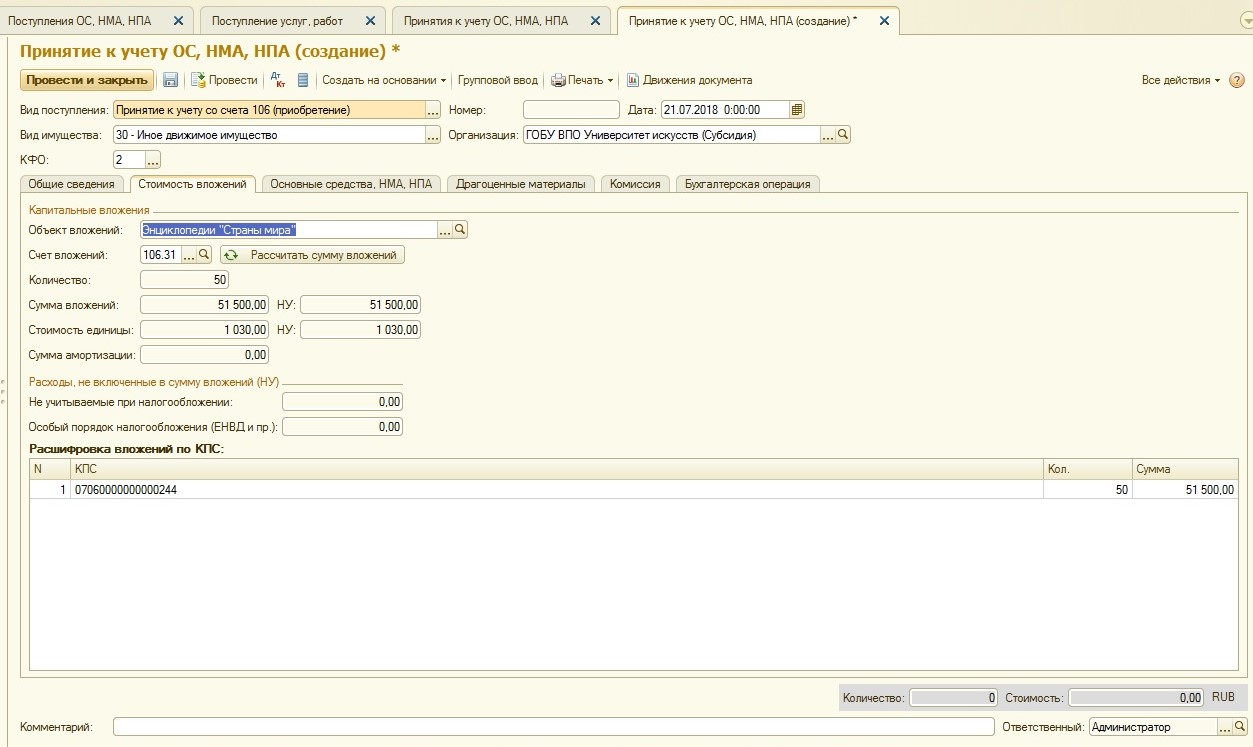Switch to Основные средства, НМА, НПА tab
The width and height of the screenshot is (1253, 747).
tap(351, 184)
